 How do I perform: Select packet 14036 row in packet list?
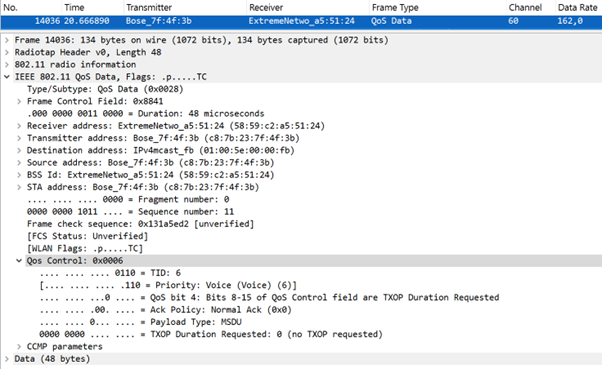(x=301, y=22)
